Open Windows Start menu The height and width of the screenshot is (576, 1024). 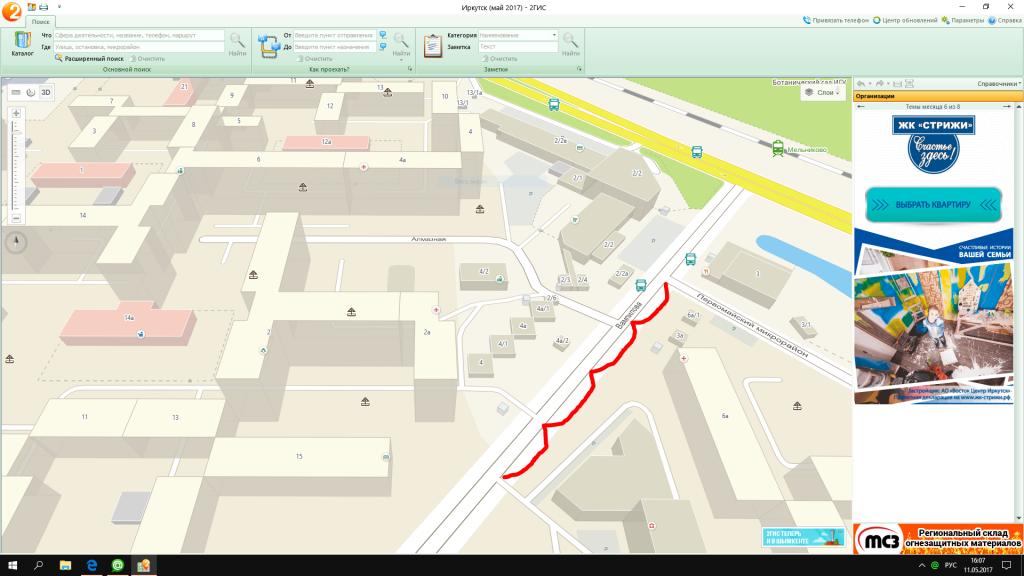[x=12, y=566]
